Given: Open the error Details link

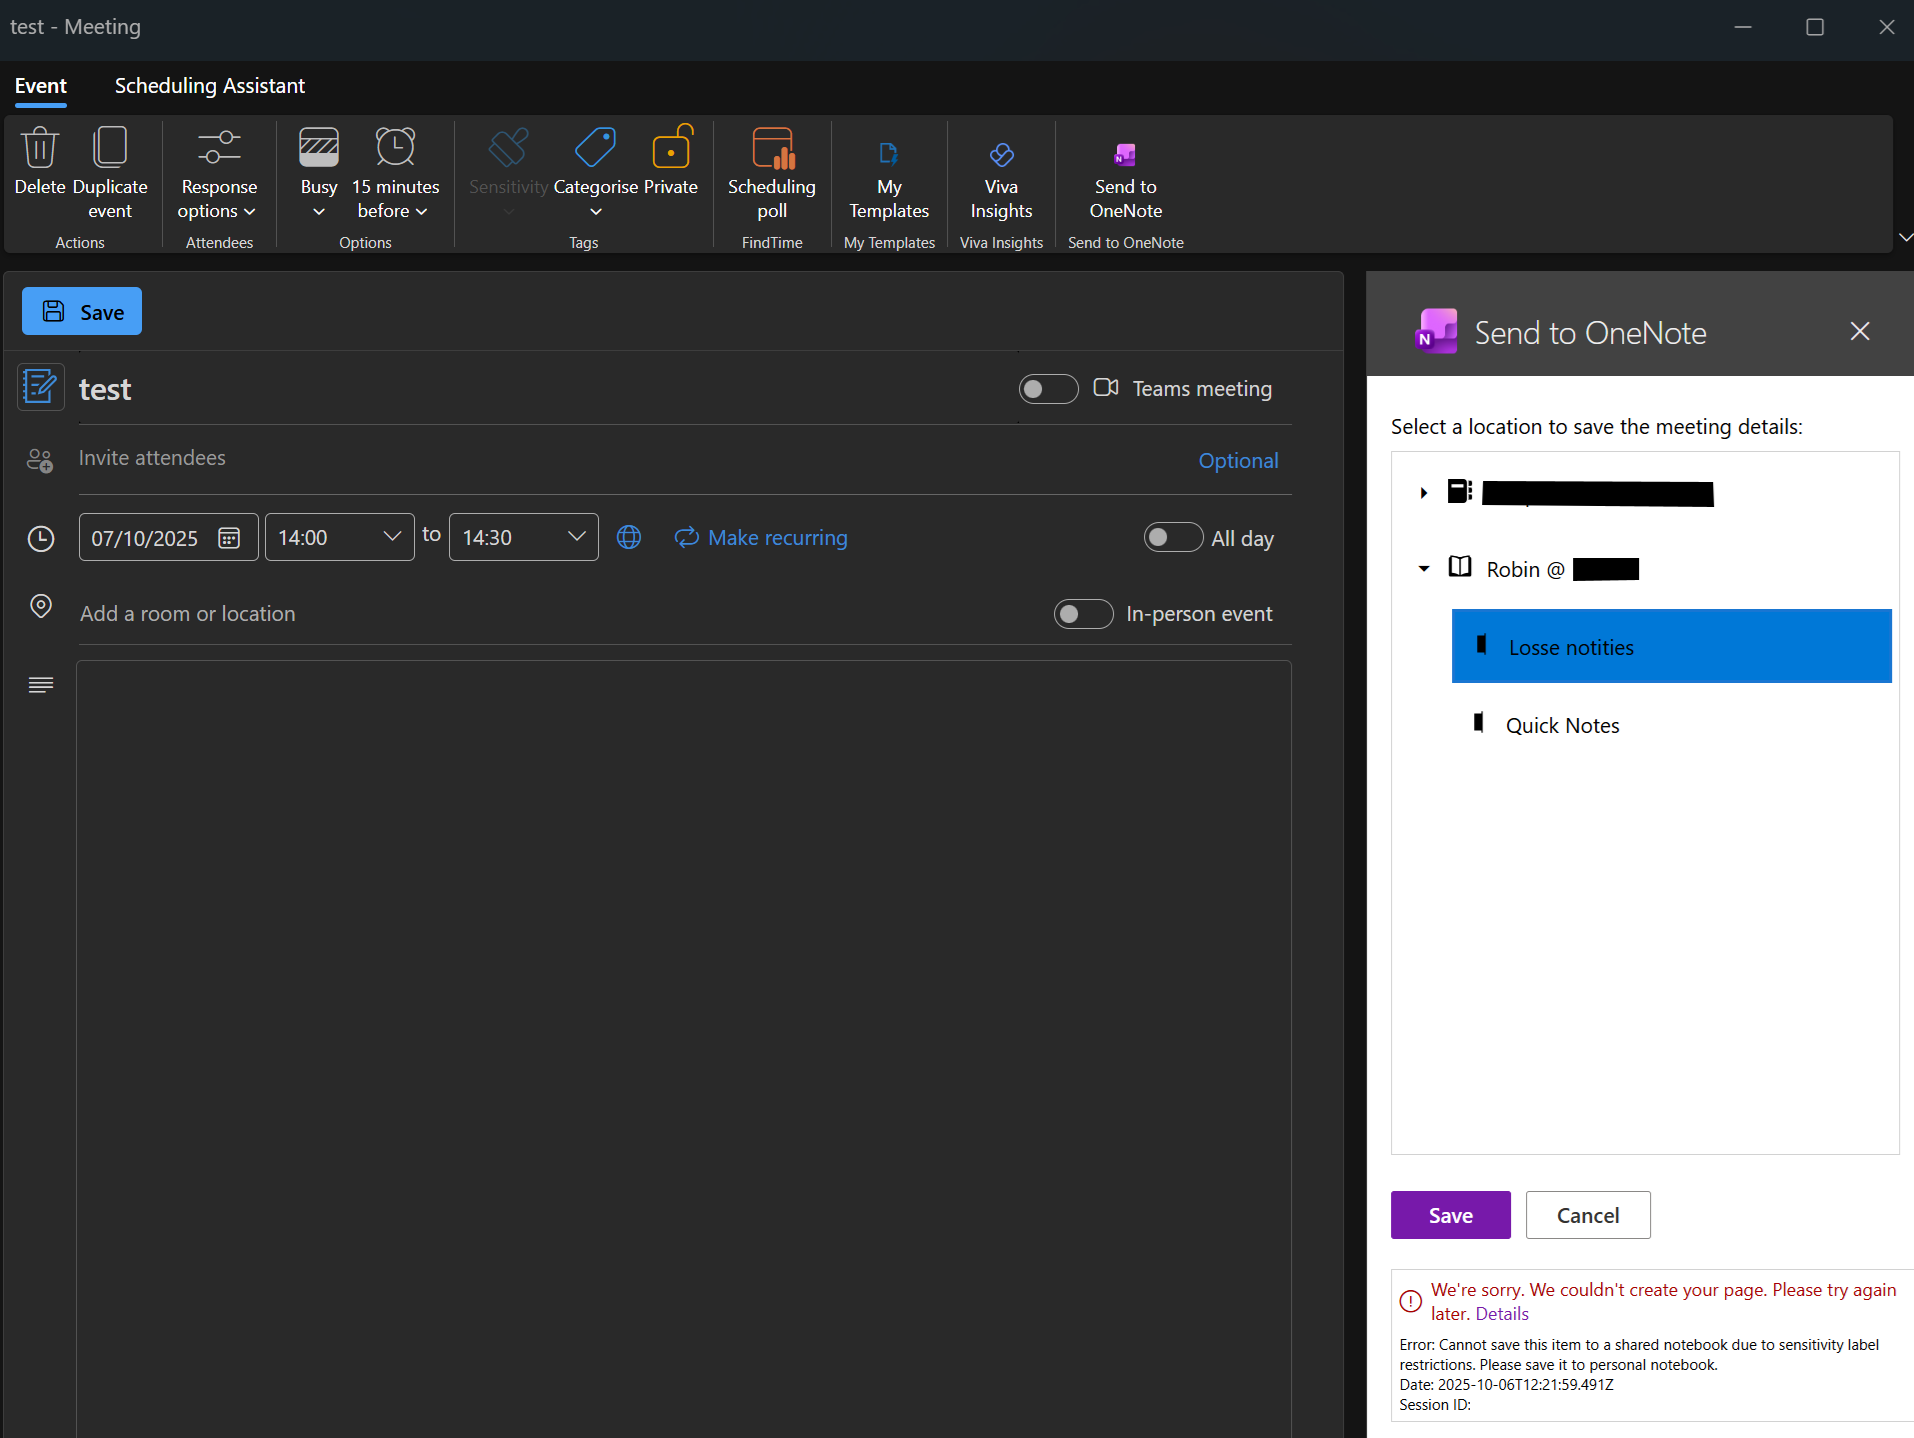Looking at the screenshot, I should click(1499, 1313).
